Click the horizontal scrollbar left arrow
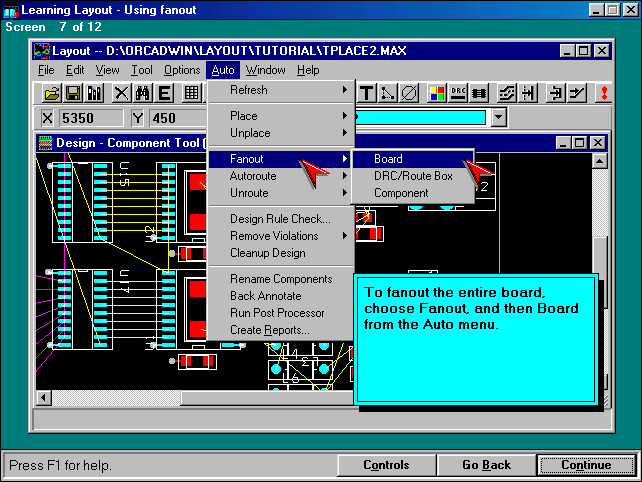This screenshot has height=482, width=642. tap(44, 398)
